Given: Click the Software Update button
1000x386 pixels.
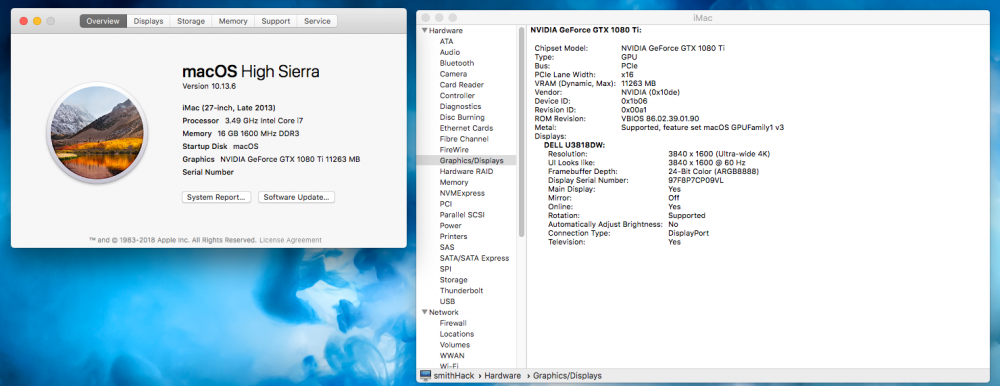Looking at the screenshot, I should 297,197.
